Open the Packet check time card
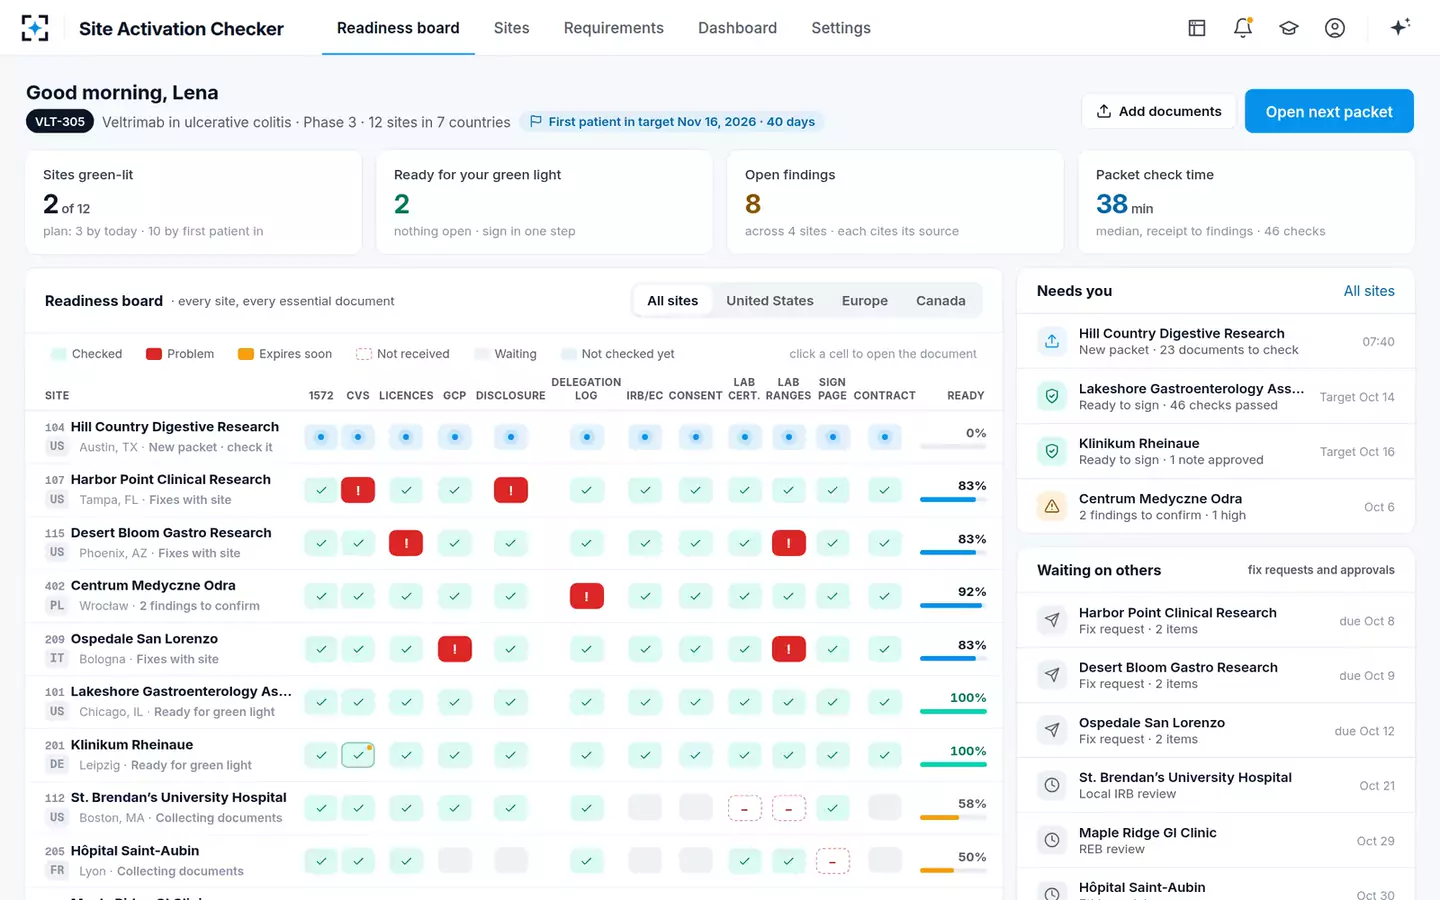Image resolution: width=1440 pixels, height=900 pixels. coord(1247,202)
